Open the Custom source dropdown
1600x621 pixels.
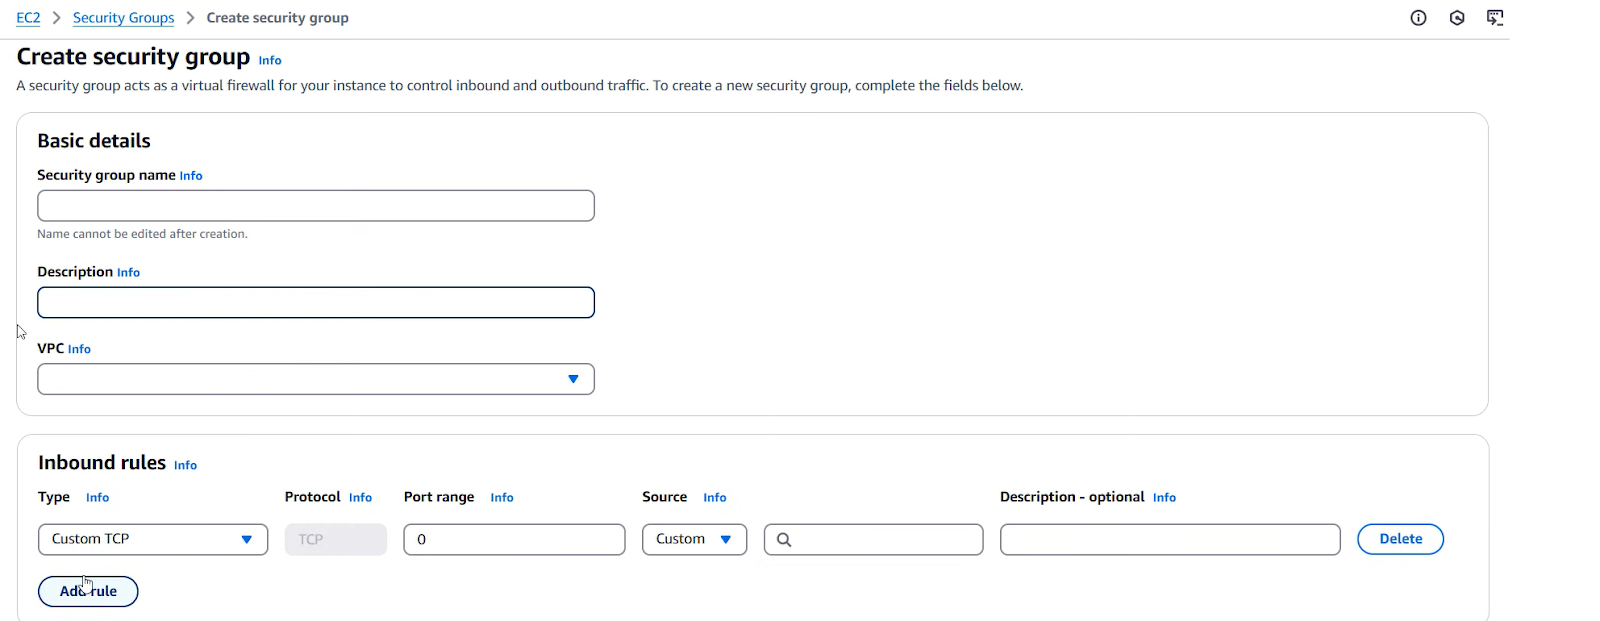[694, 540]
